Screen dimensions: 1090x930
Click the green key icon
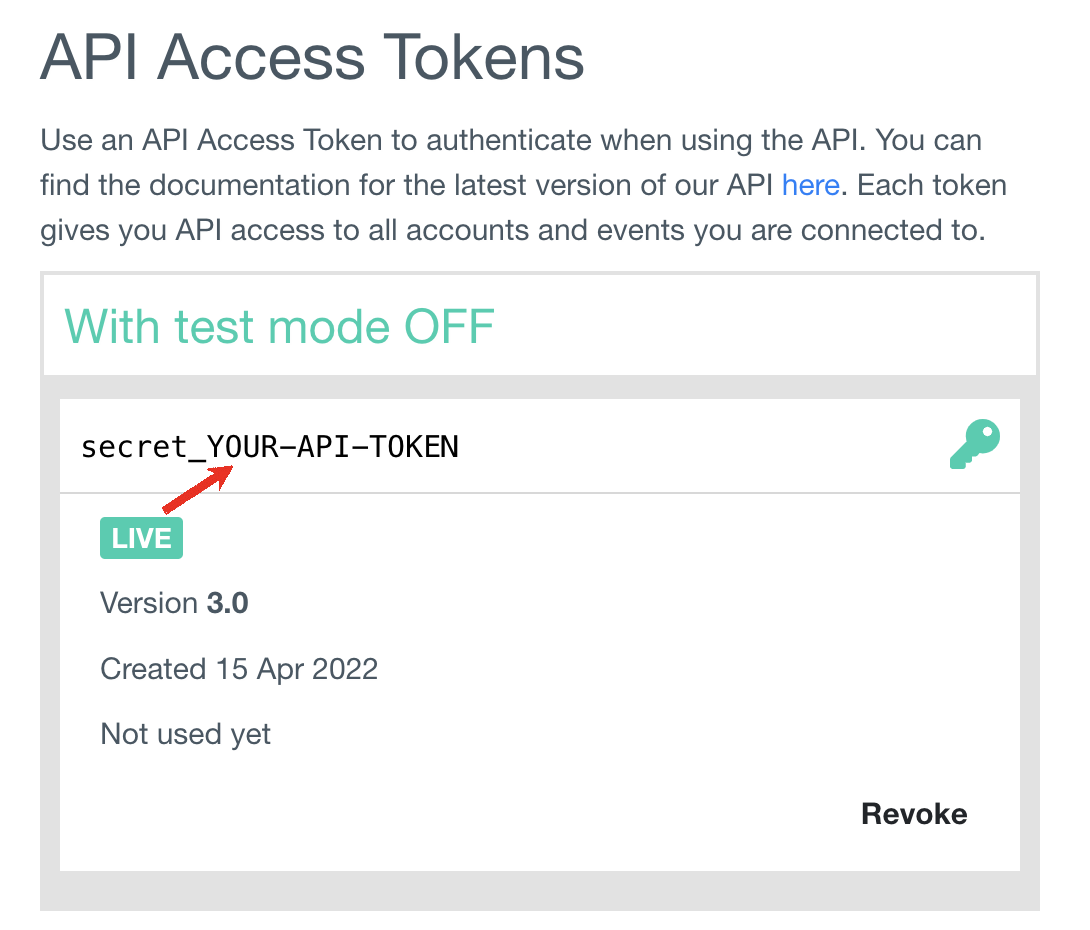[974, 445]
